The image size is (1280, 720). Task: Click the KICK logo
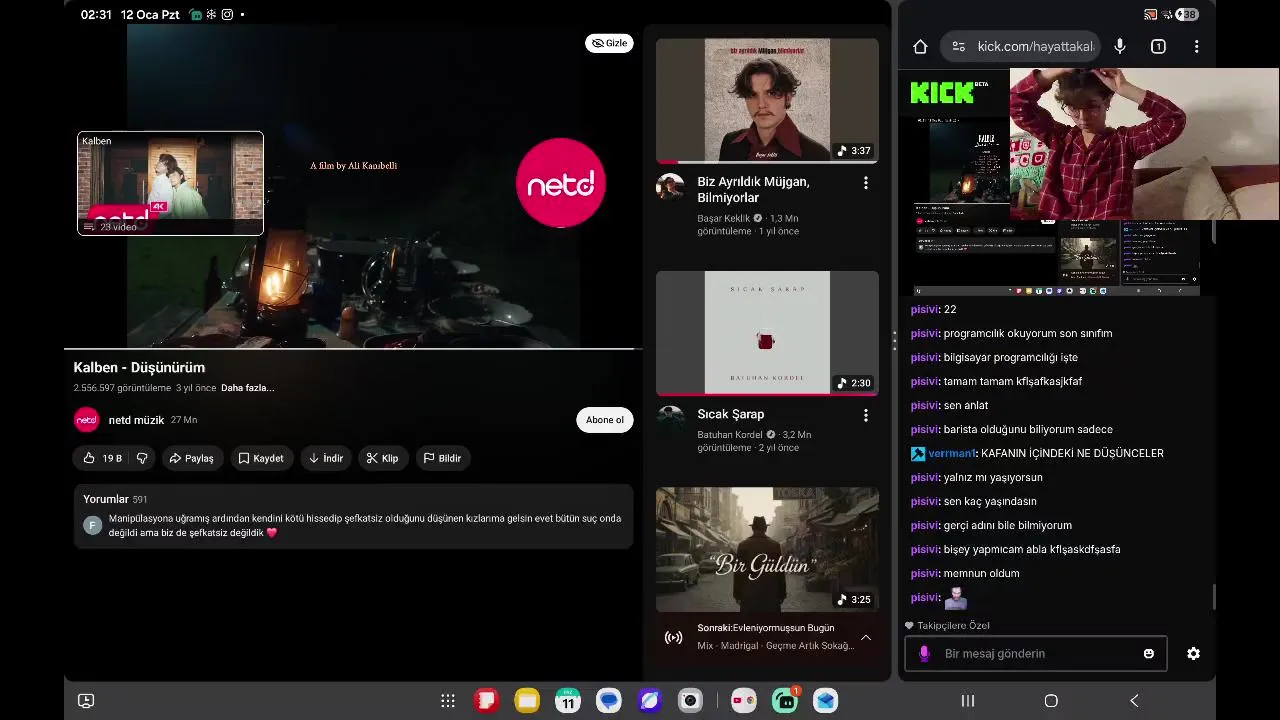[942, 93]
